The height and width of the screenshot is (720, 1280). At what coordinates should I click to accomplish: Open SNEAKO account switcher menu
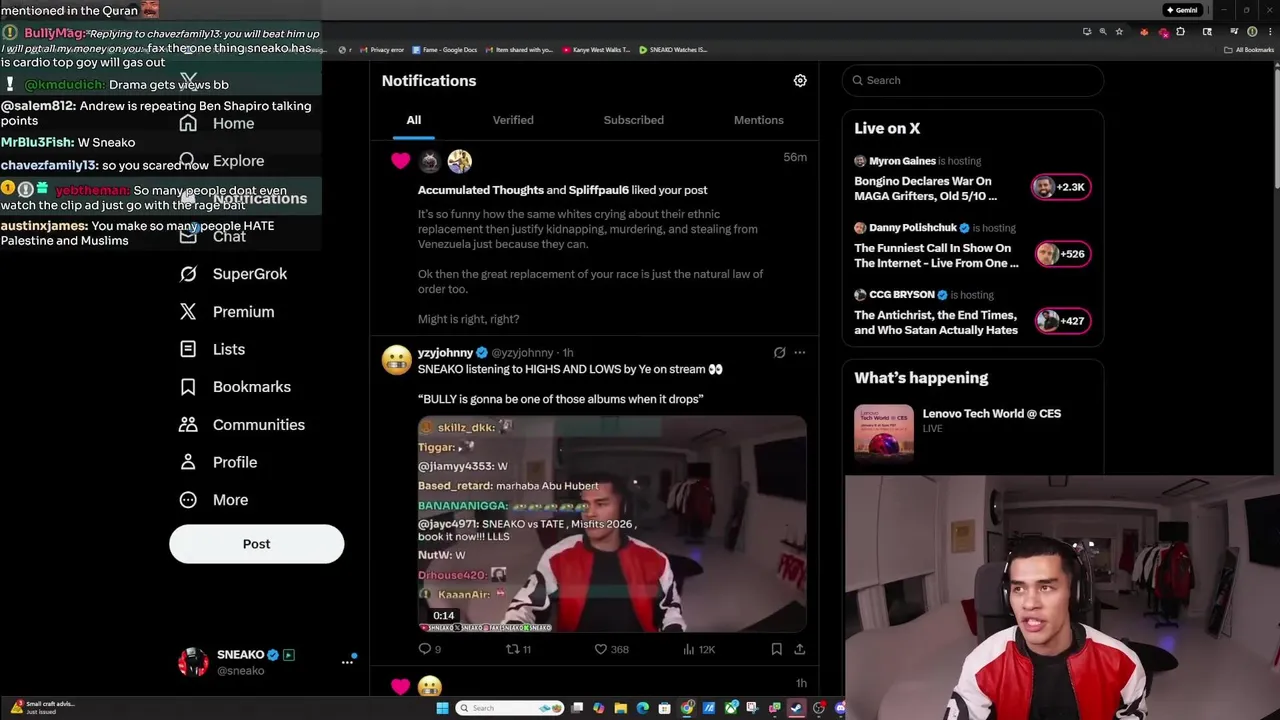[347, 662]
